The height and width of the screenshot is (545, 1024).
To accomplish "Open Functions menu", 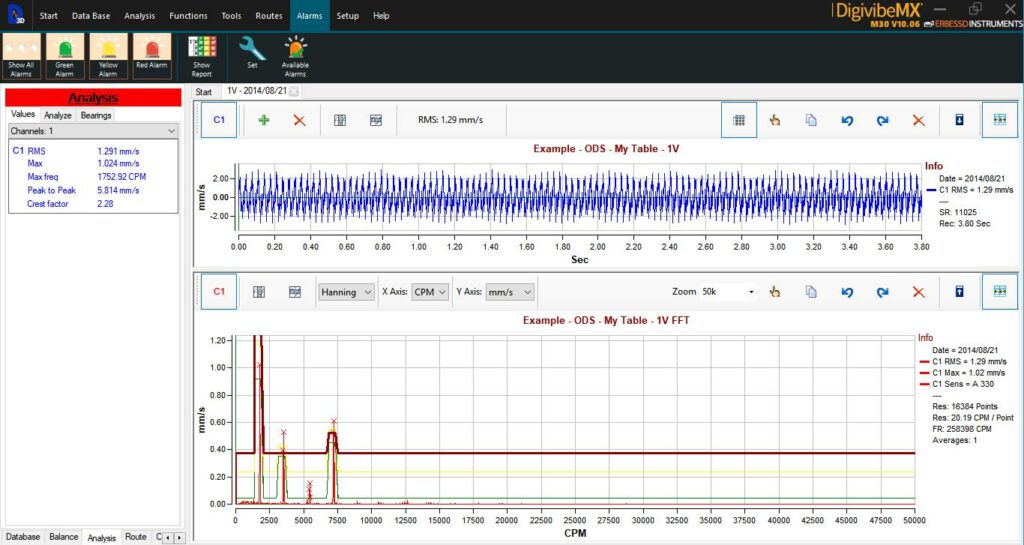I will pyautogui.click(x=188, y=16).
